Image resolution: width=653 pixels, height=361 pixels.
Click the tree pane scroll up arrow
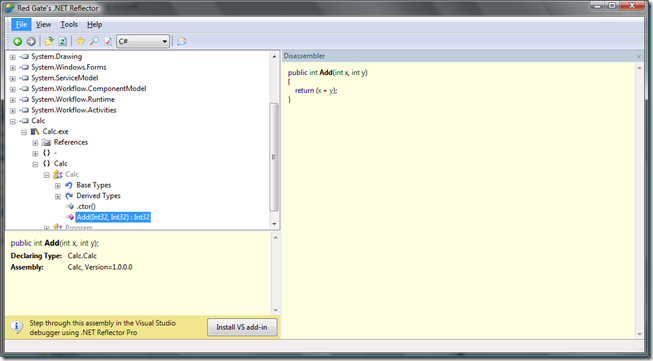pyautogui.click(x=274, y=57)
